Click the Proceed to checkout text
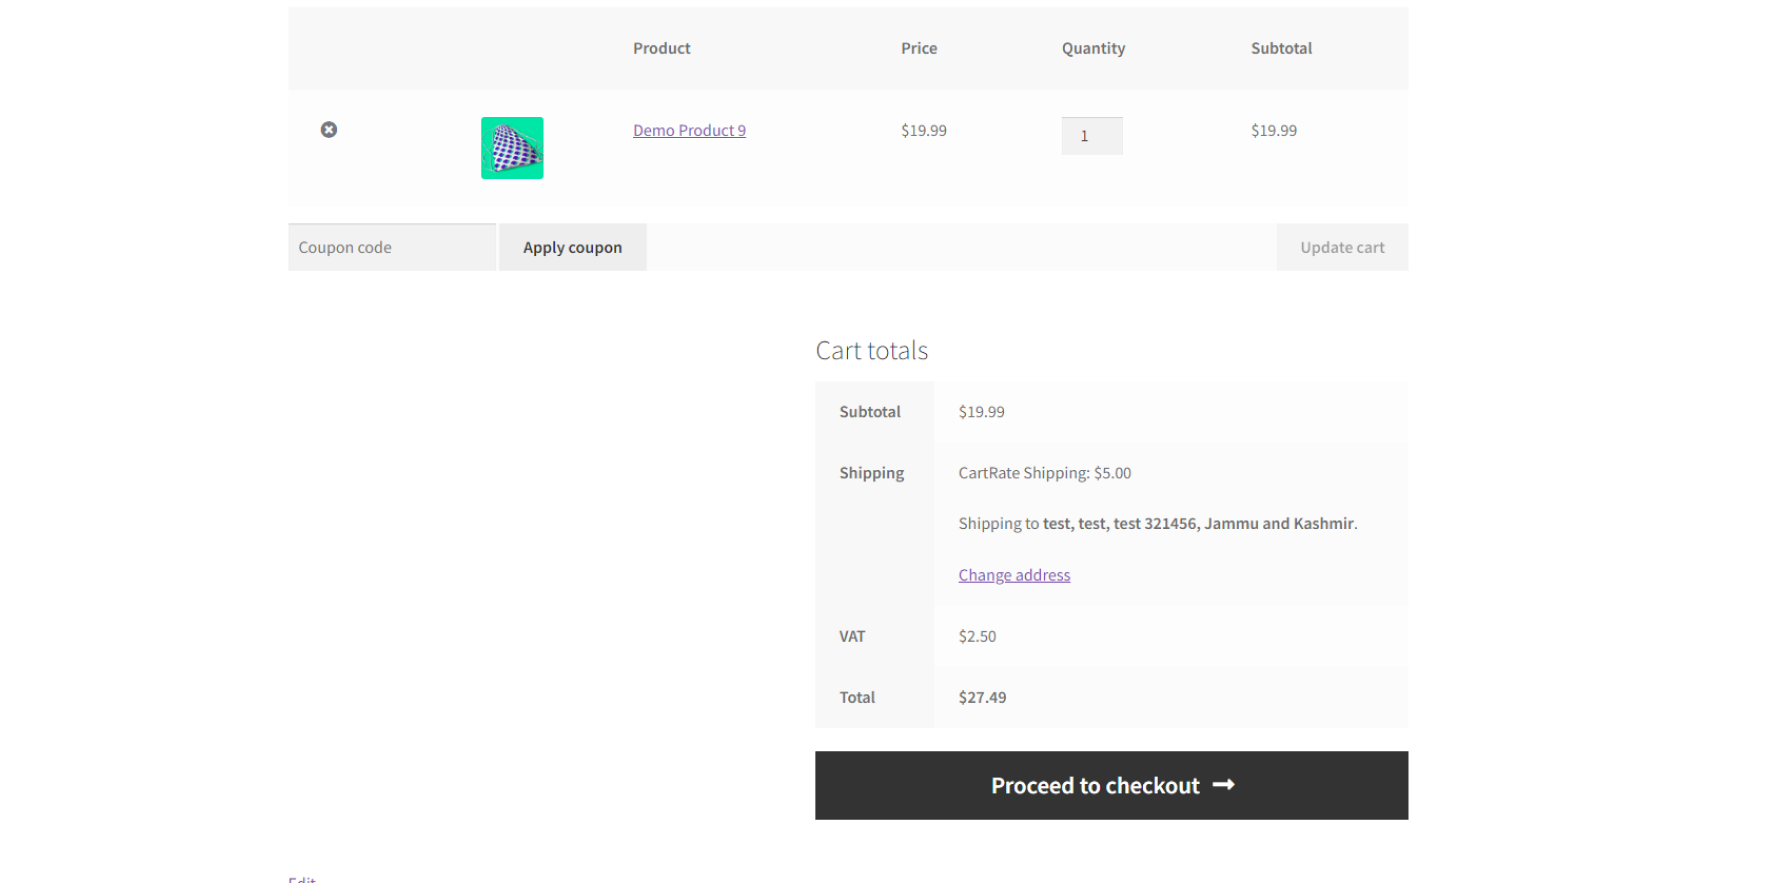This screenshot has width=1788, height=883. tap(1094, 786)
